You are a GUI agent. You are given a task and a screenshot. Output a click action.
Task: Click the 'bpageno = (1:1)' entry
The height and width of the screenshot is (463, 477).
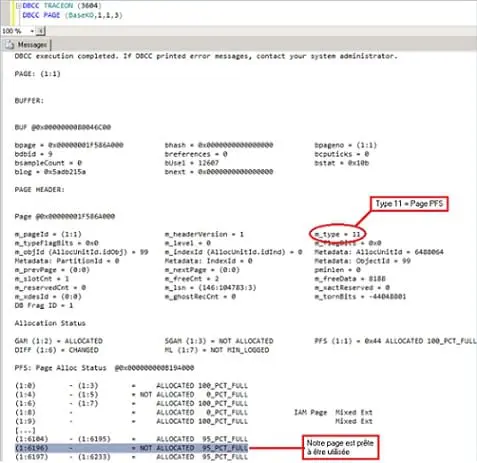pyautogui.click(x=346, y=145)
